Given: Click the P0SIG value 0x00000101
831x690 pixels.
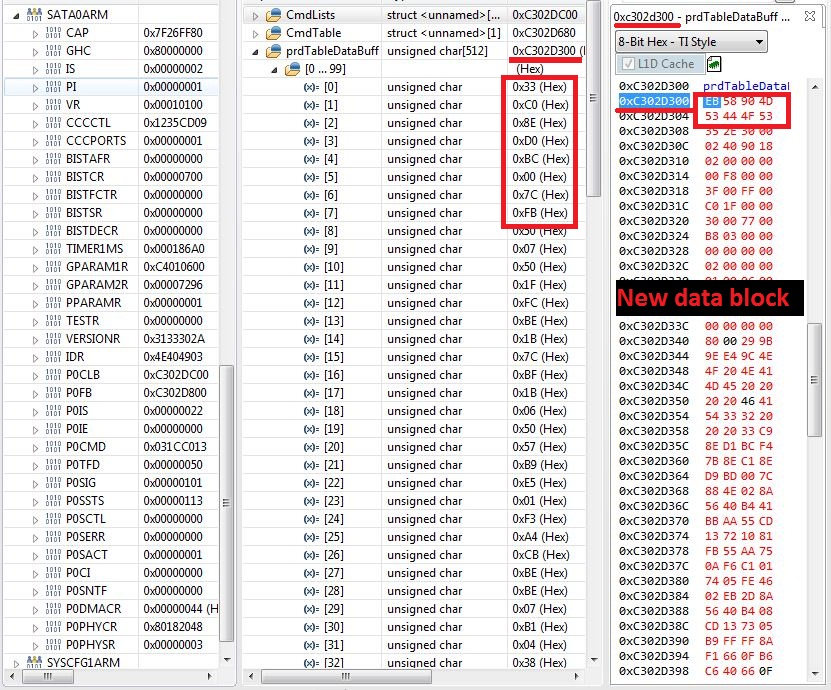Looking at the screenshot, I should coord(173,483).
